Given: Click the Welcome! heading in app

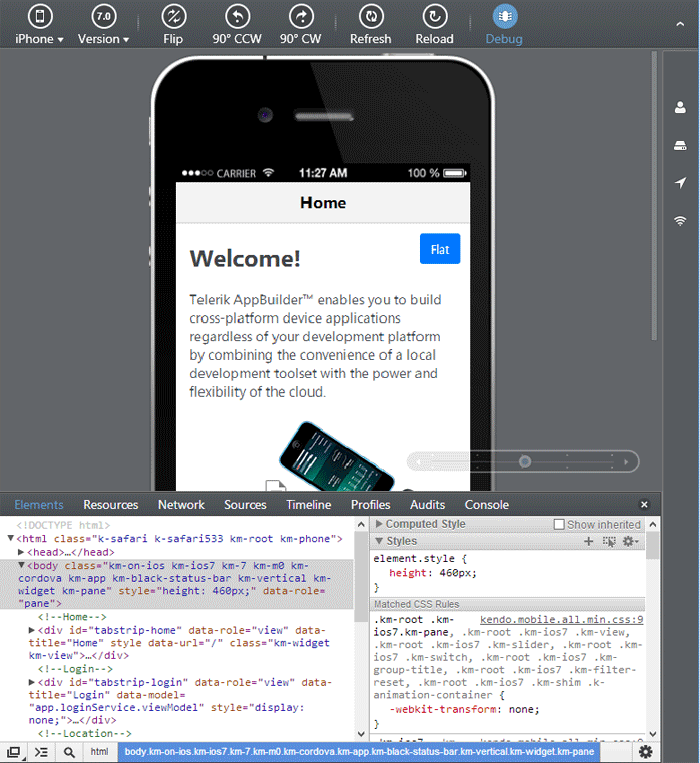Looking at the screenshot, I should [245, 258].
